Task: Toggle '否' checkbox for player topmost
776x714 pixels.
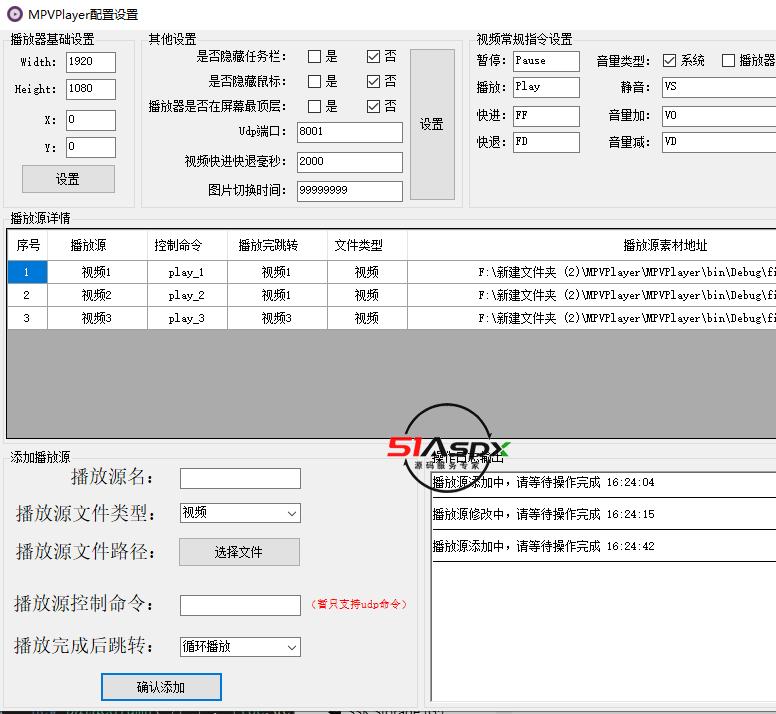Action: click(x=374, y=106)
